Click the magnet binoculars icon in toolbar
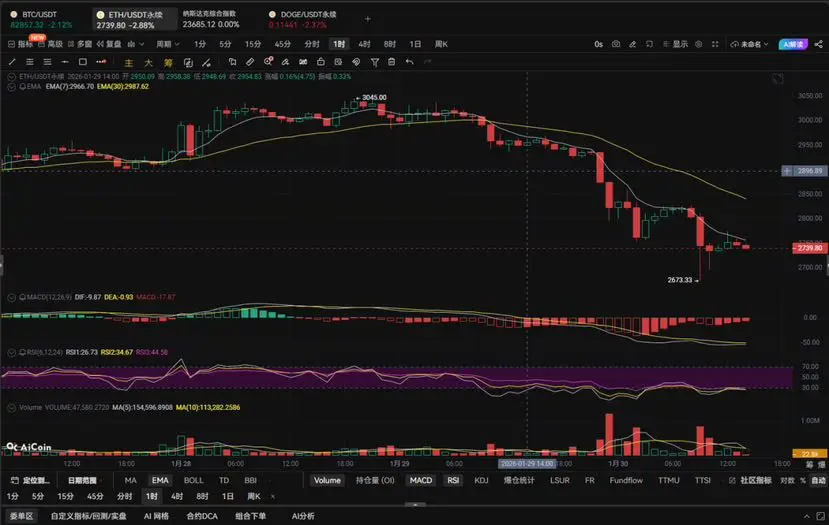 coord(303,62)
